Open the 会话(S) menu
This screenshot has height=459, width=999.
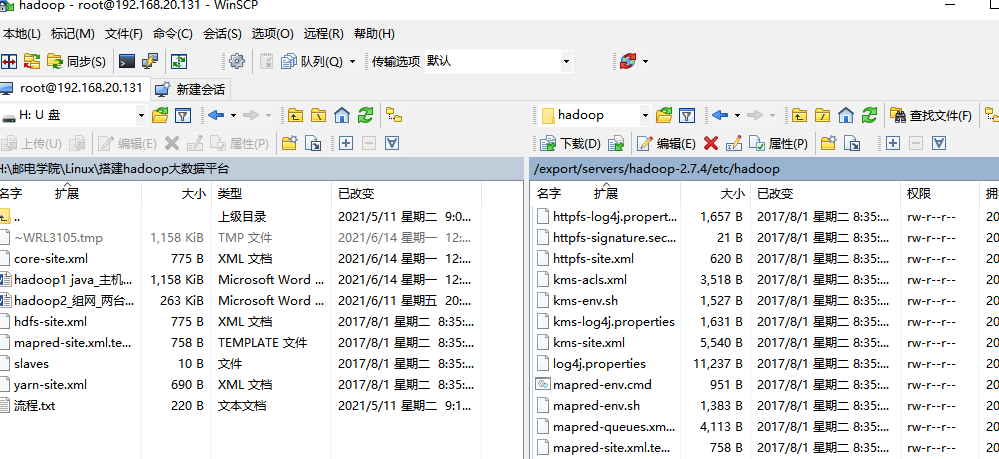222,34
